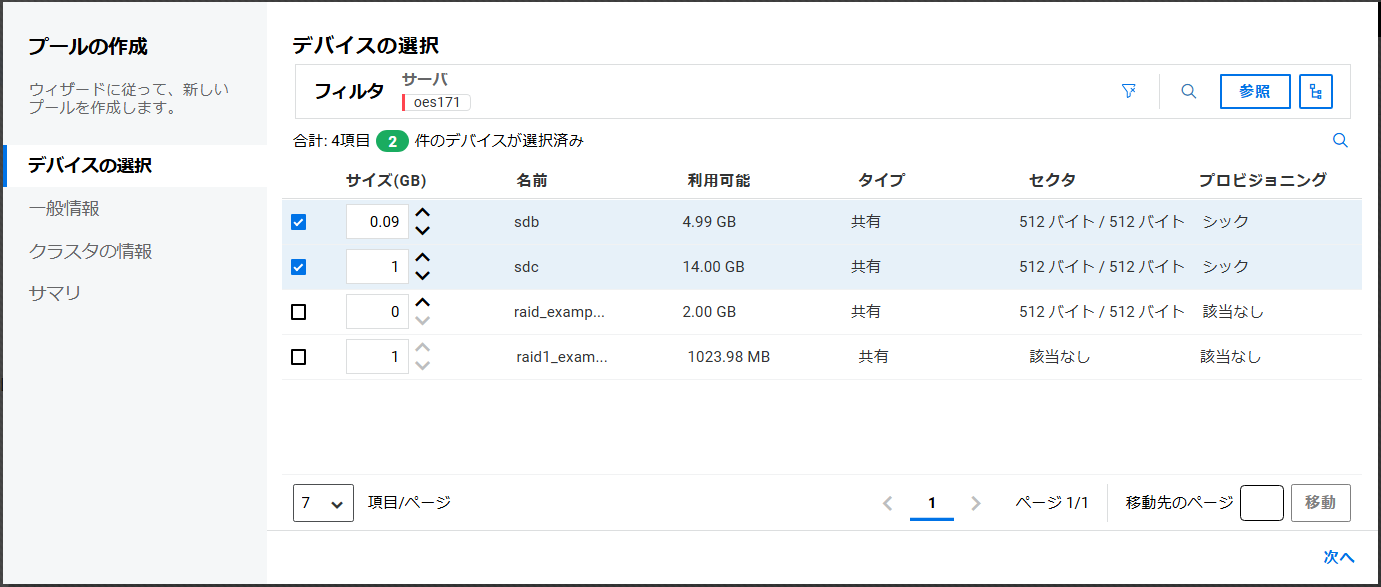Click the filter funnel icon
The width and height of the screenshot is (1381, 587).
(1129, 91)
